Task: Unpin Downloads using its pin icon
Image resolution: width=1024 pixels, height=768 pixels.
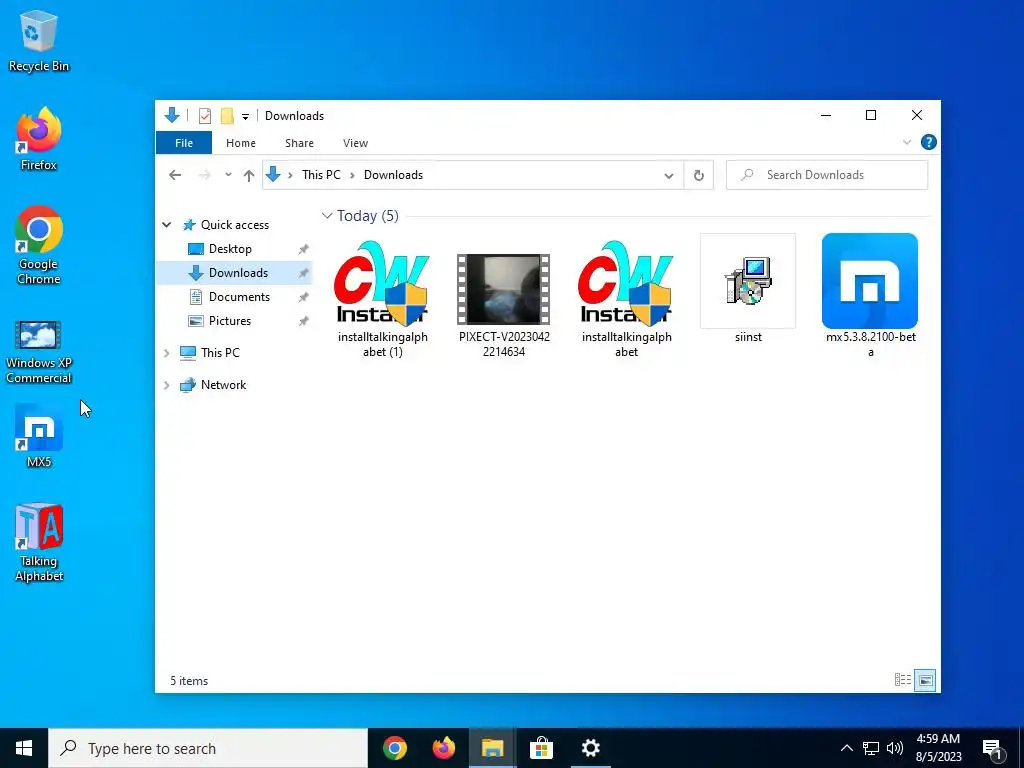Action: [x=303, y=274]
